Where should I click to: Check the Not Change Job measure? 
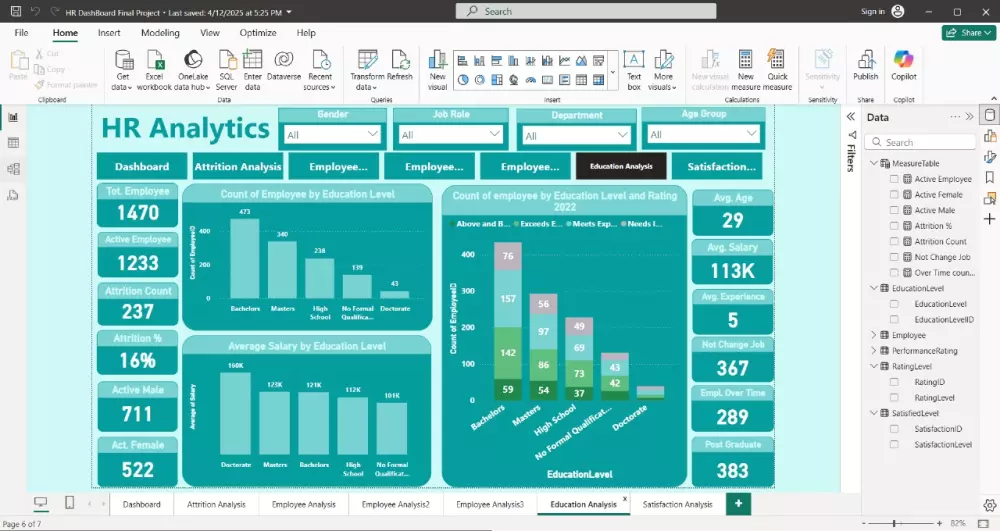pos(894,257)
